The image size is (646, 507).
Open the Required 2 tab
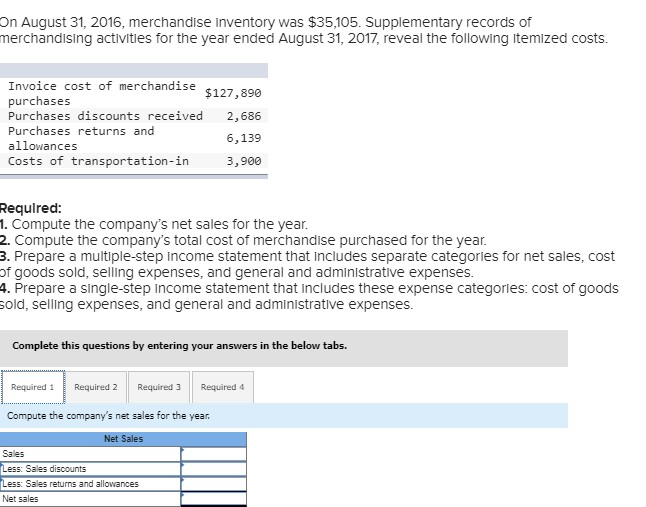tap(96, 387)
